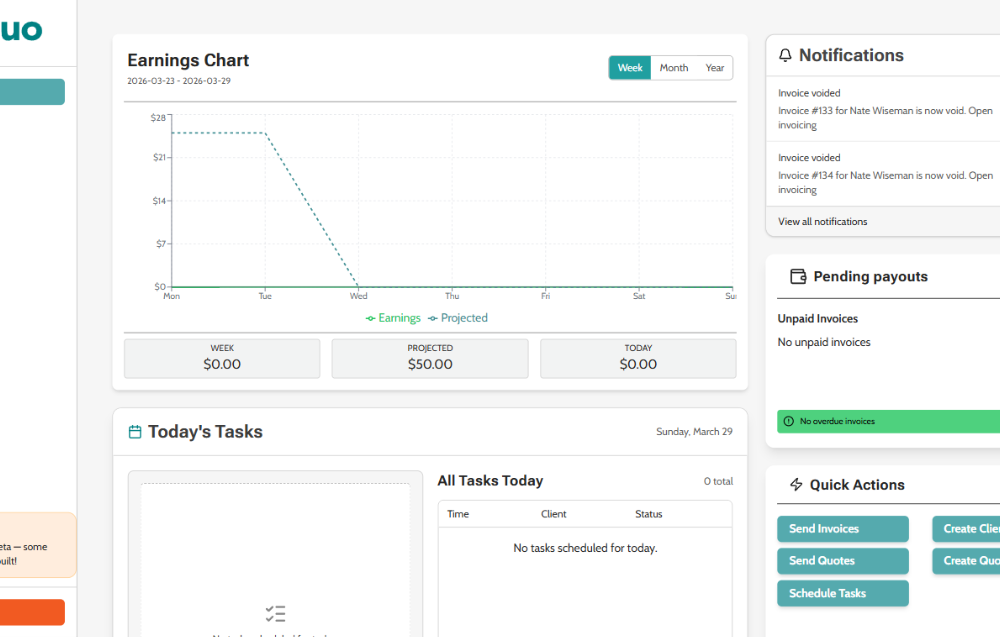Viewport: 1000px width, 637px height.
Task: Toggle the Earnings legend marker
Action: click(x=371, y=318)
